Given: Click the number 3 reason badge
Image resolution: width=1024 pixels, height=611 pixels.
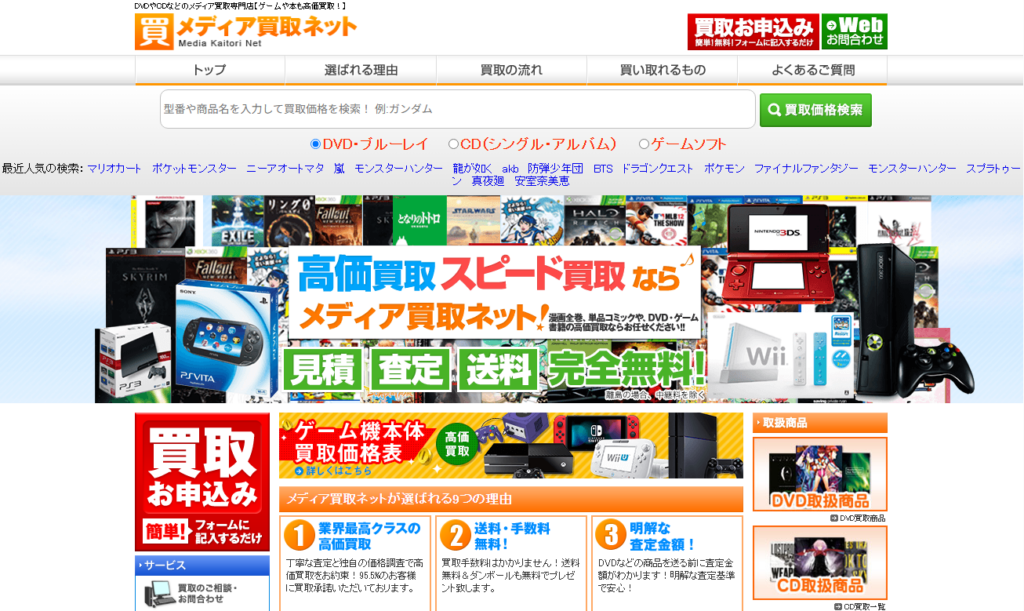Looking at the screenshot, I should click(x=611, y=536).
